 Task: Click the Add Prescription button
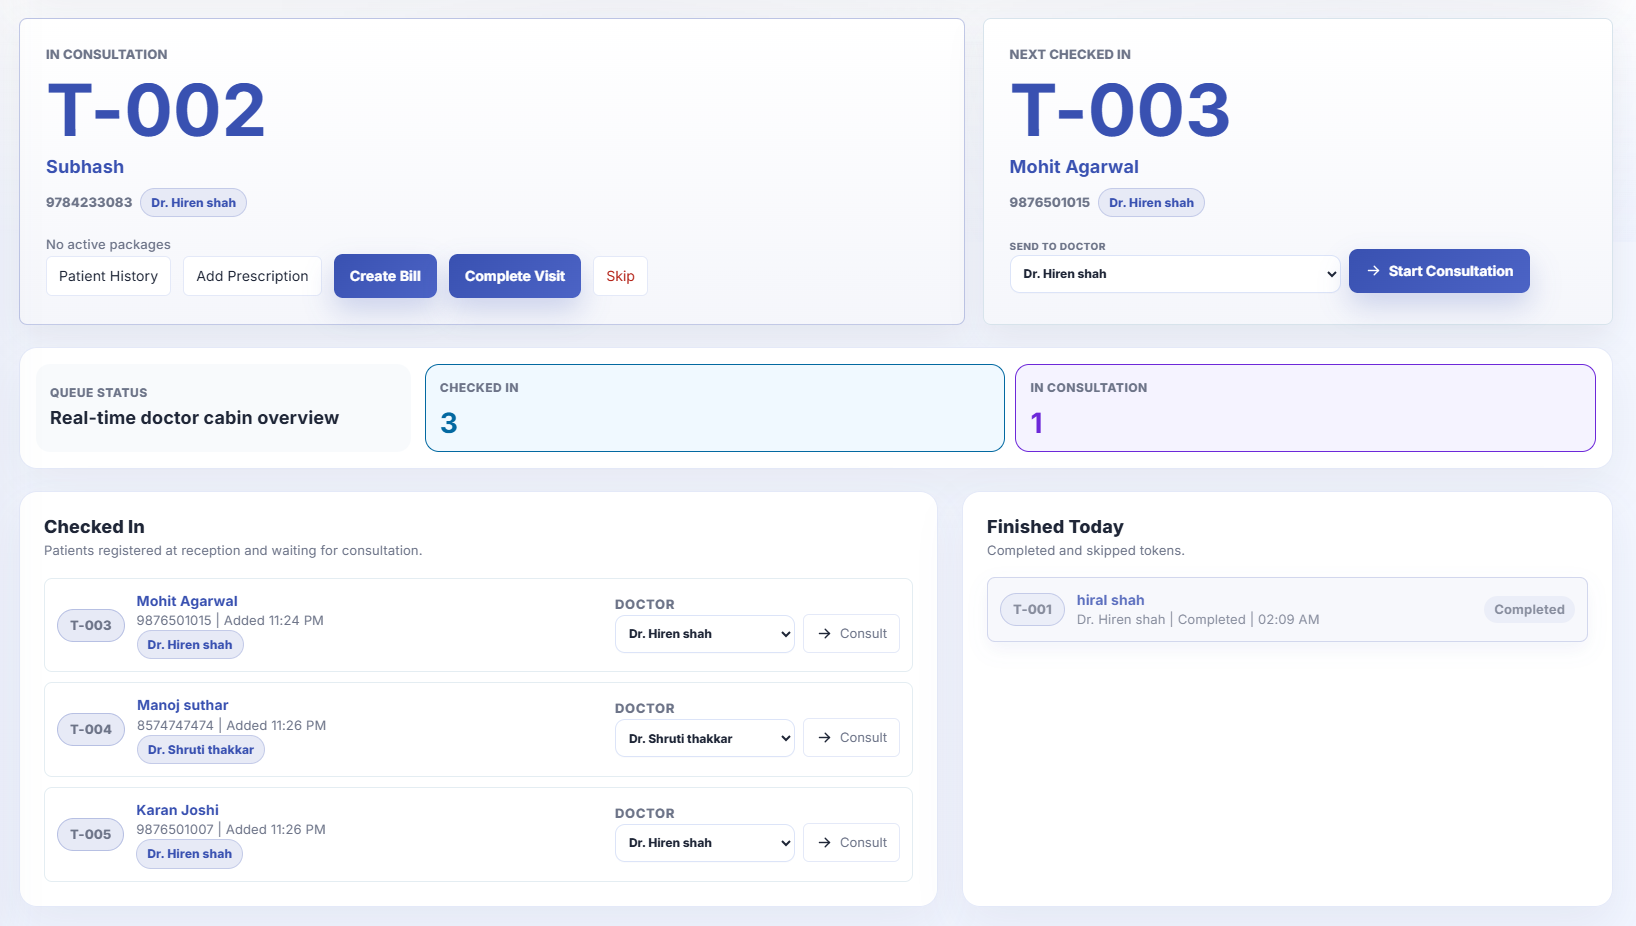click(x=252, y=276)
